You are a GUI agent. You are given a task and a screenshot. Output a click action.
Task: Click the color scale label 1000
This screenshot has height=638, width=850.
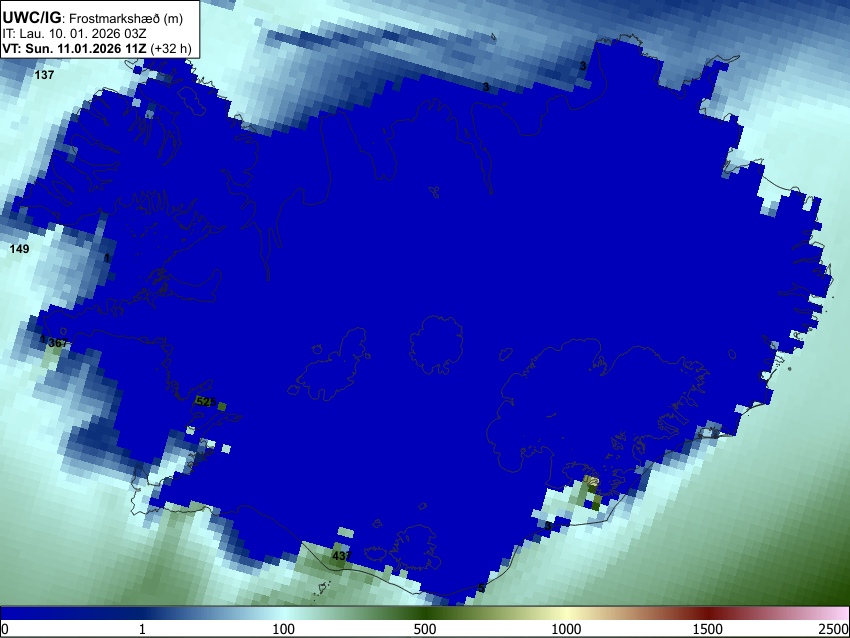[x=566, y=629]
